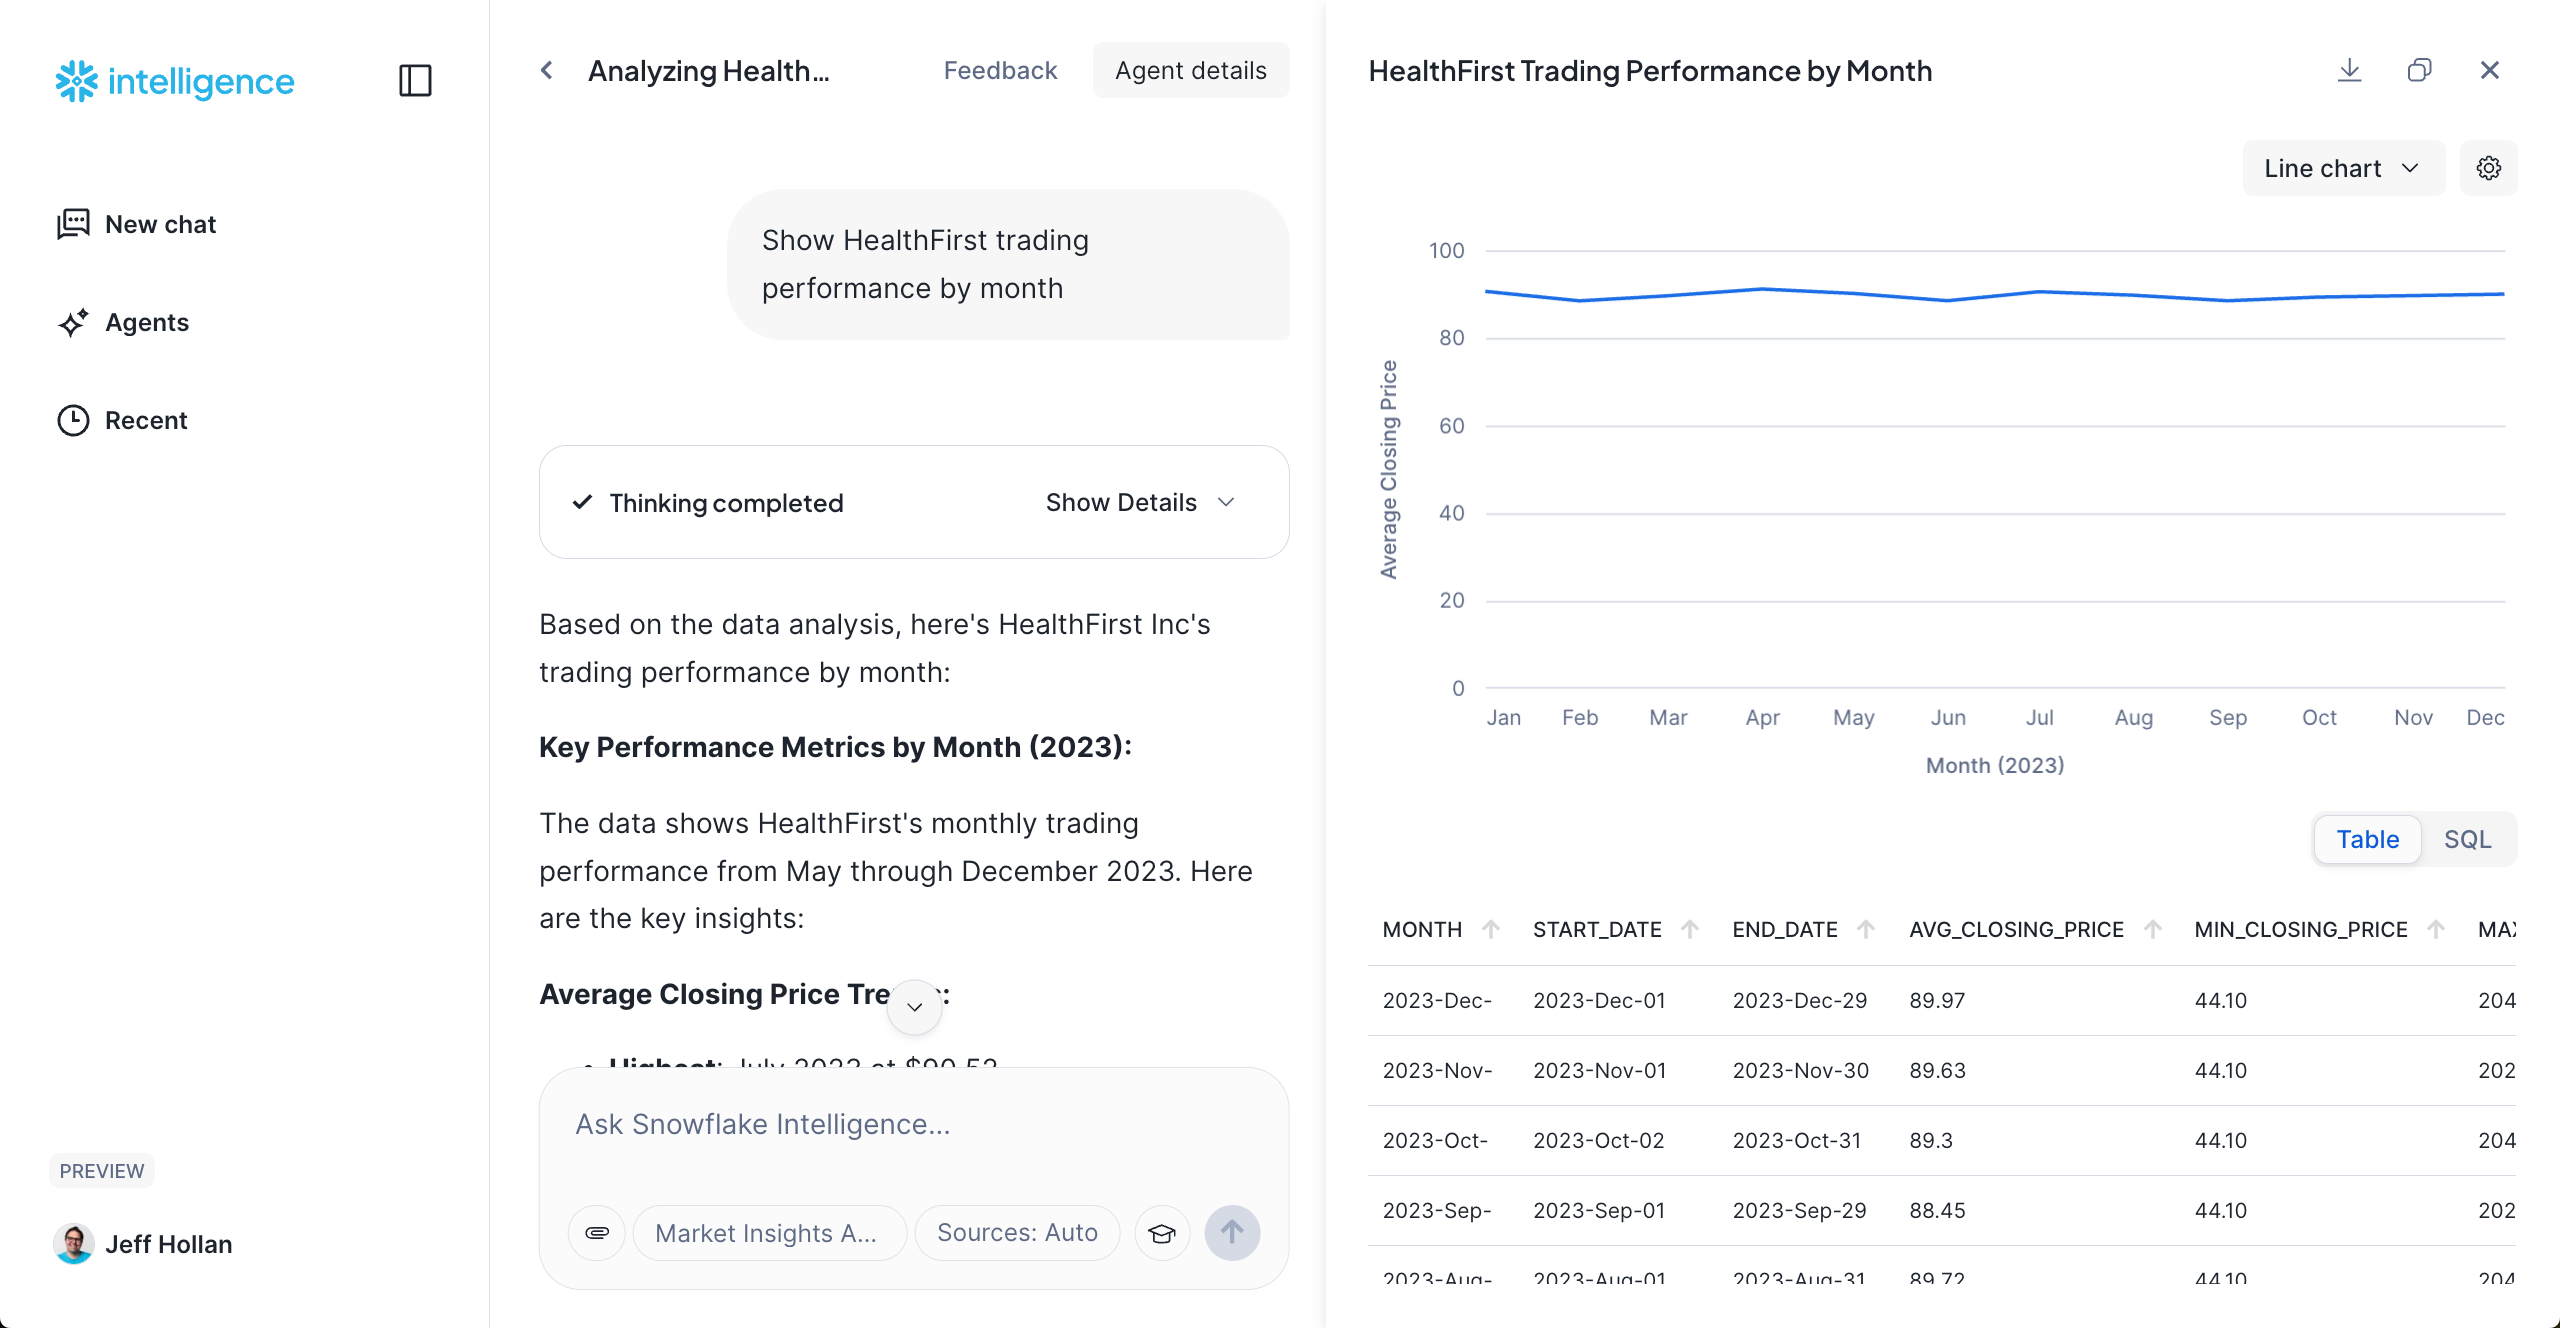The width and height of the screenshot is (2560, 1328).
Task: Switch to the SQL tab
Action: (2467, 839)
